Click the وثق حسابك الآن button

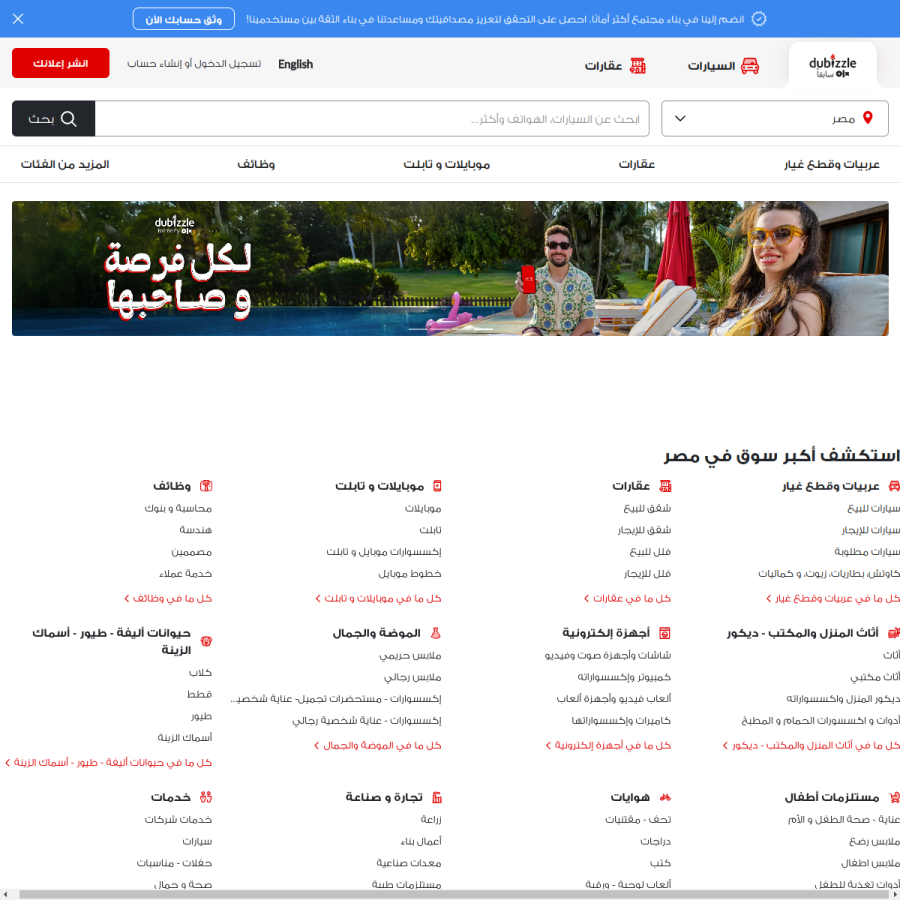(183, 19)
